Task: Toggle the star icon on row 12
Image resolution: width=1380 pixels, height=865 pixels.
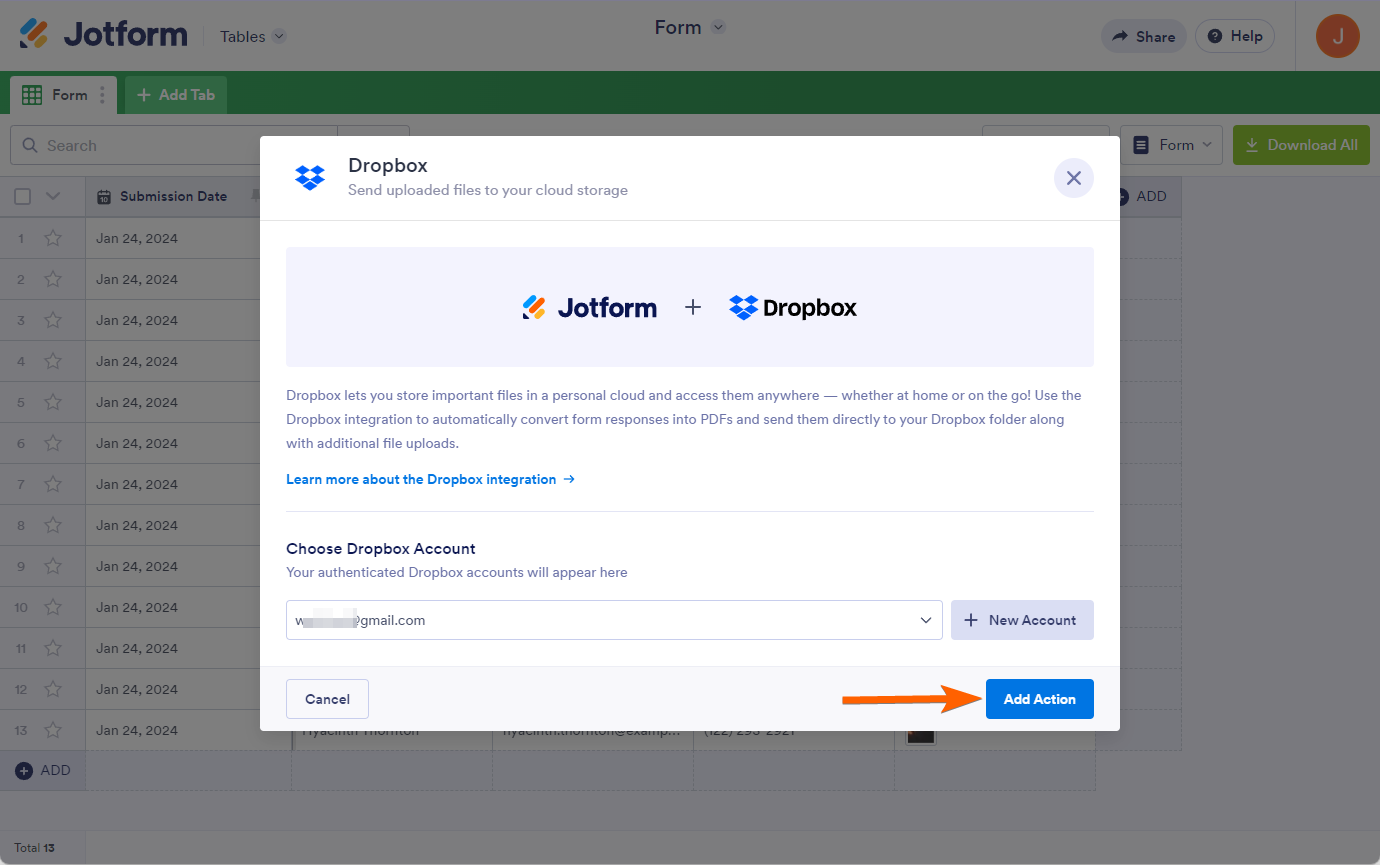Action: 53,689
